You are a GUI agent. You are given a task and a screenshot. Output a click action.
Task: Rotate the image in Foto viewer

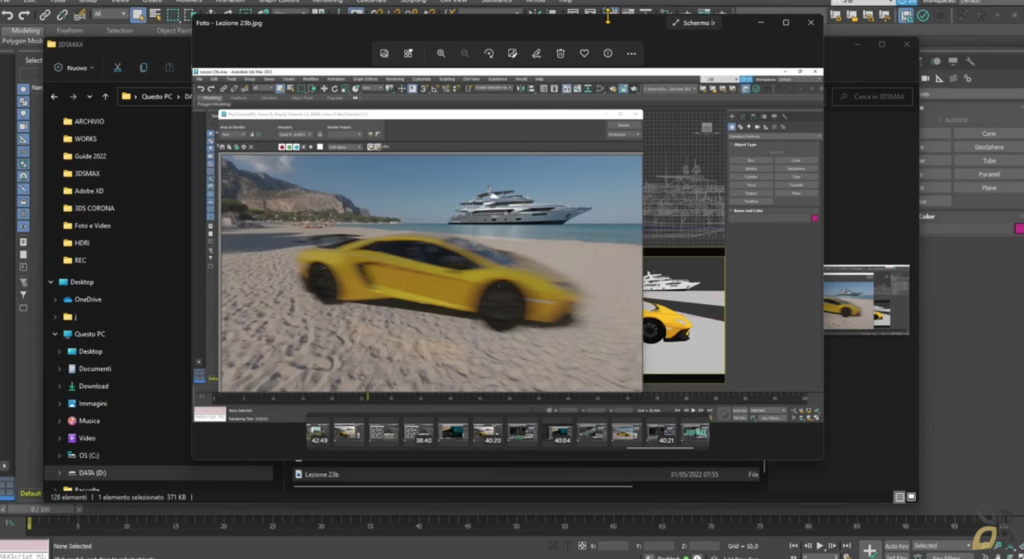coord(488,54)
